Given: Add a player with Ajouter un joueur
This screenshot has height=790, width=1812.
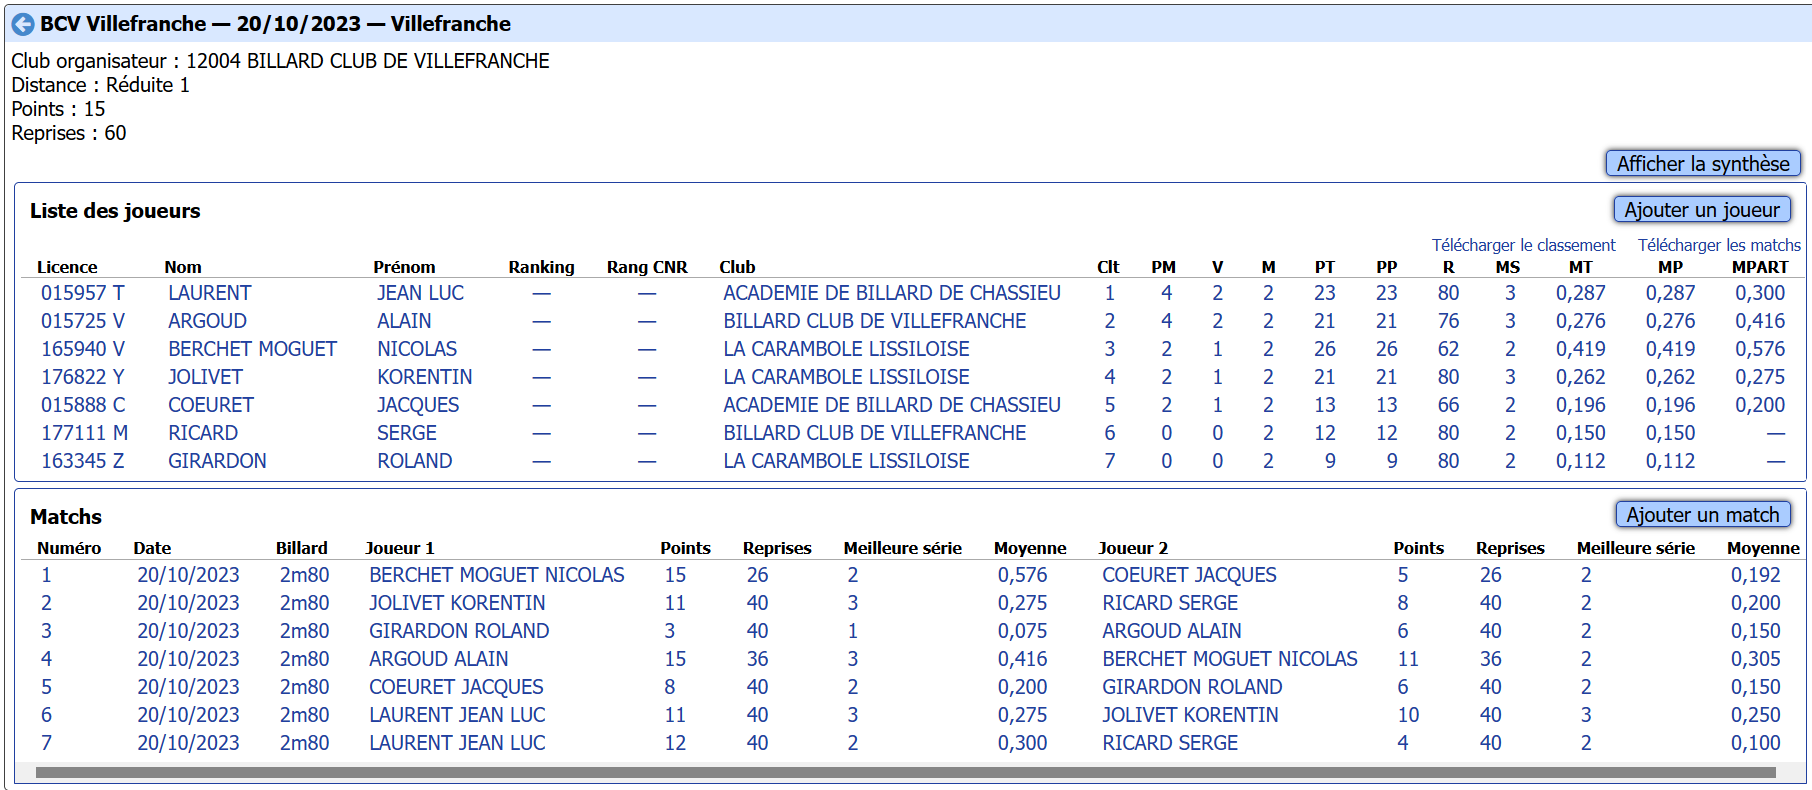Looking at the screenshot, I should [x=1702, y=209].
